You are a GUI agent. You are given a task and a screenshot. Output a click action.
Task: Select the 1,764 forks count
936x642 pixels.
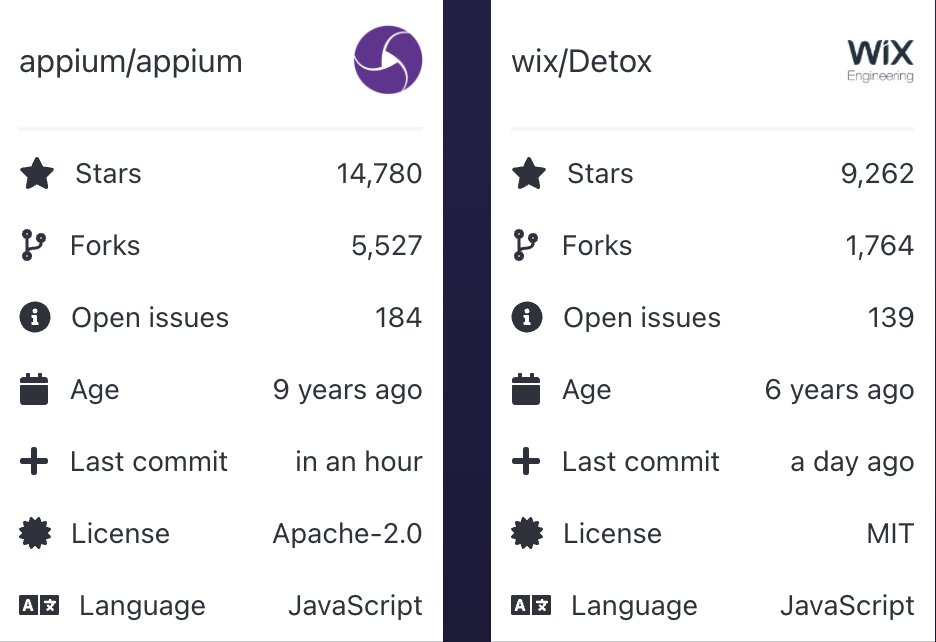pyautogui.click(x=880, y=245)
